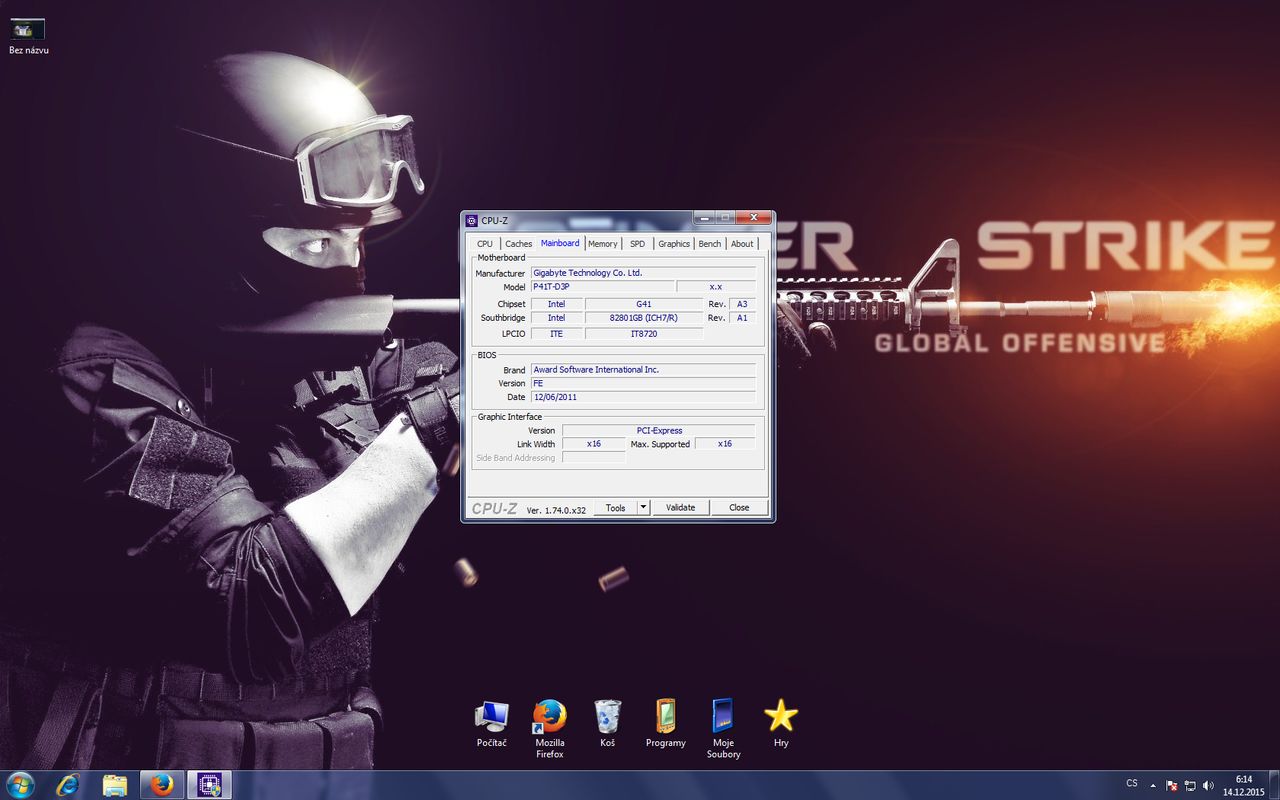Viewport: 1280px width, 800px height.
Task: Click the Chipset revision A3 field
Action: tap(742, 303)
